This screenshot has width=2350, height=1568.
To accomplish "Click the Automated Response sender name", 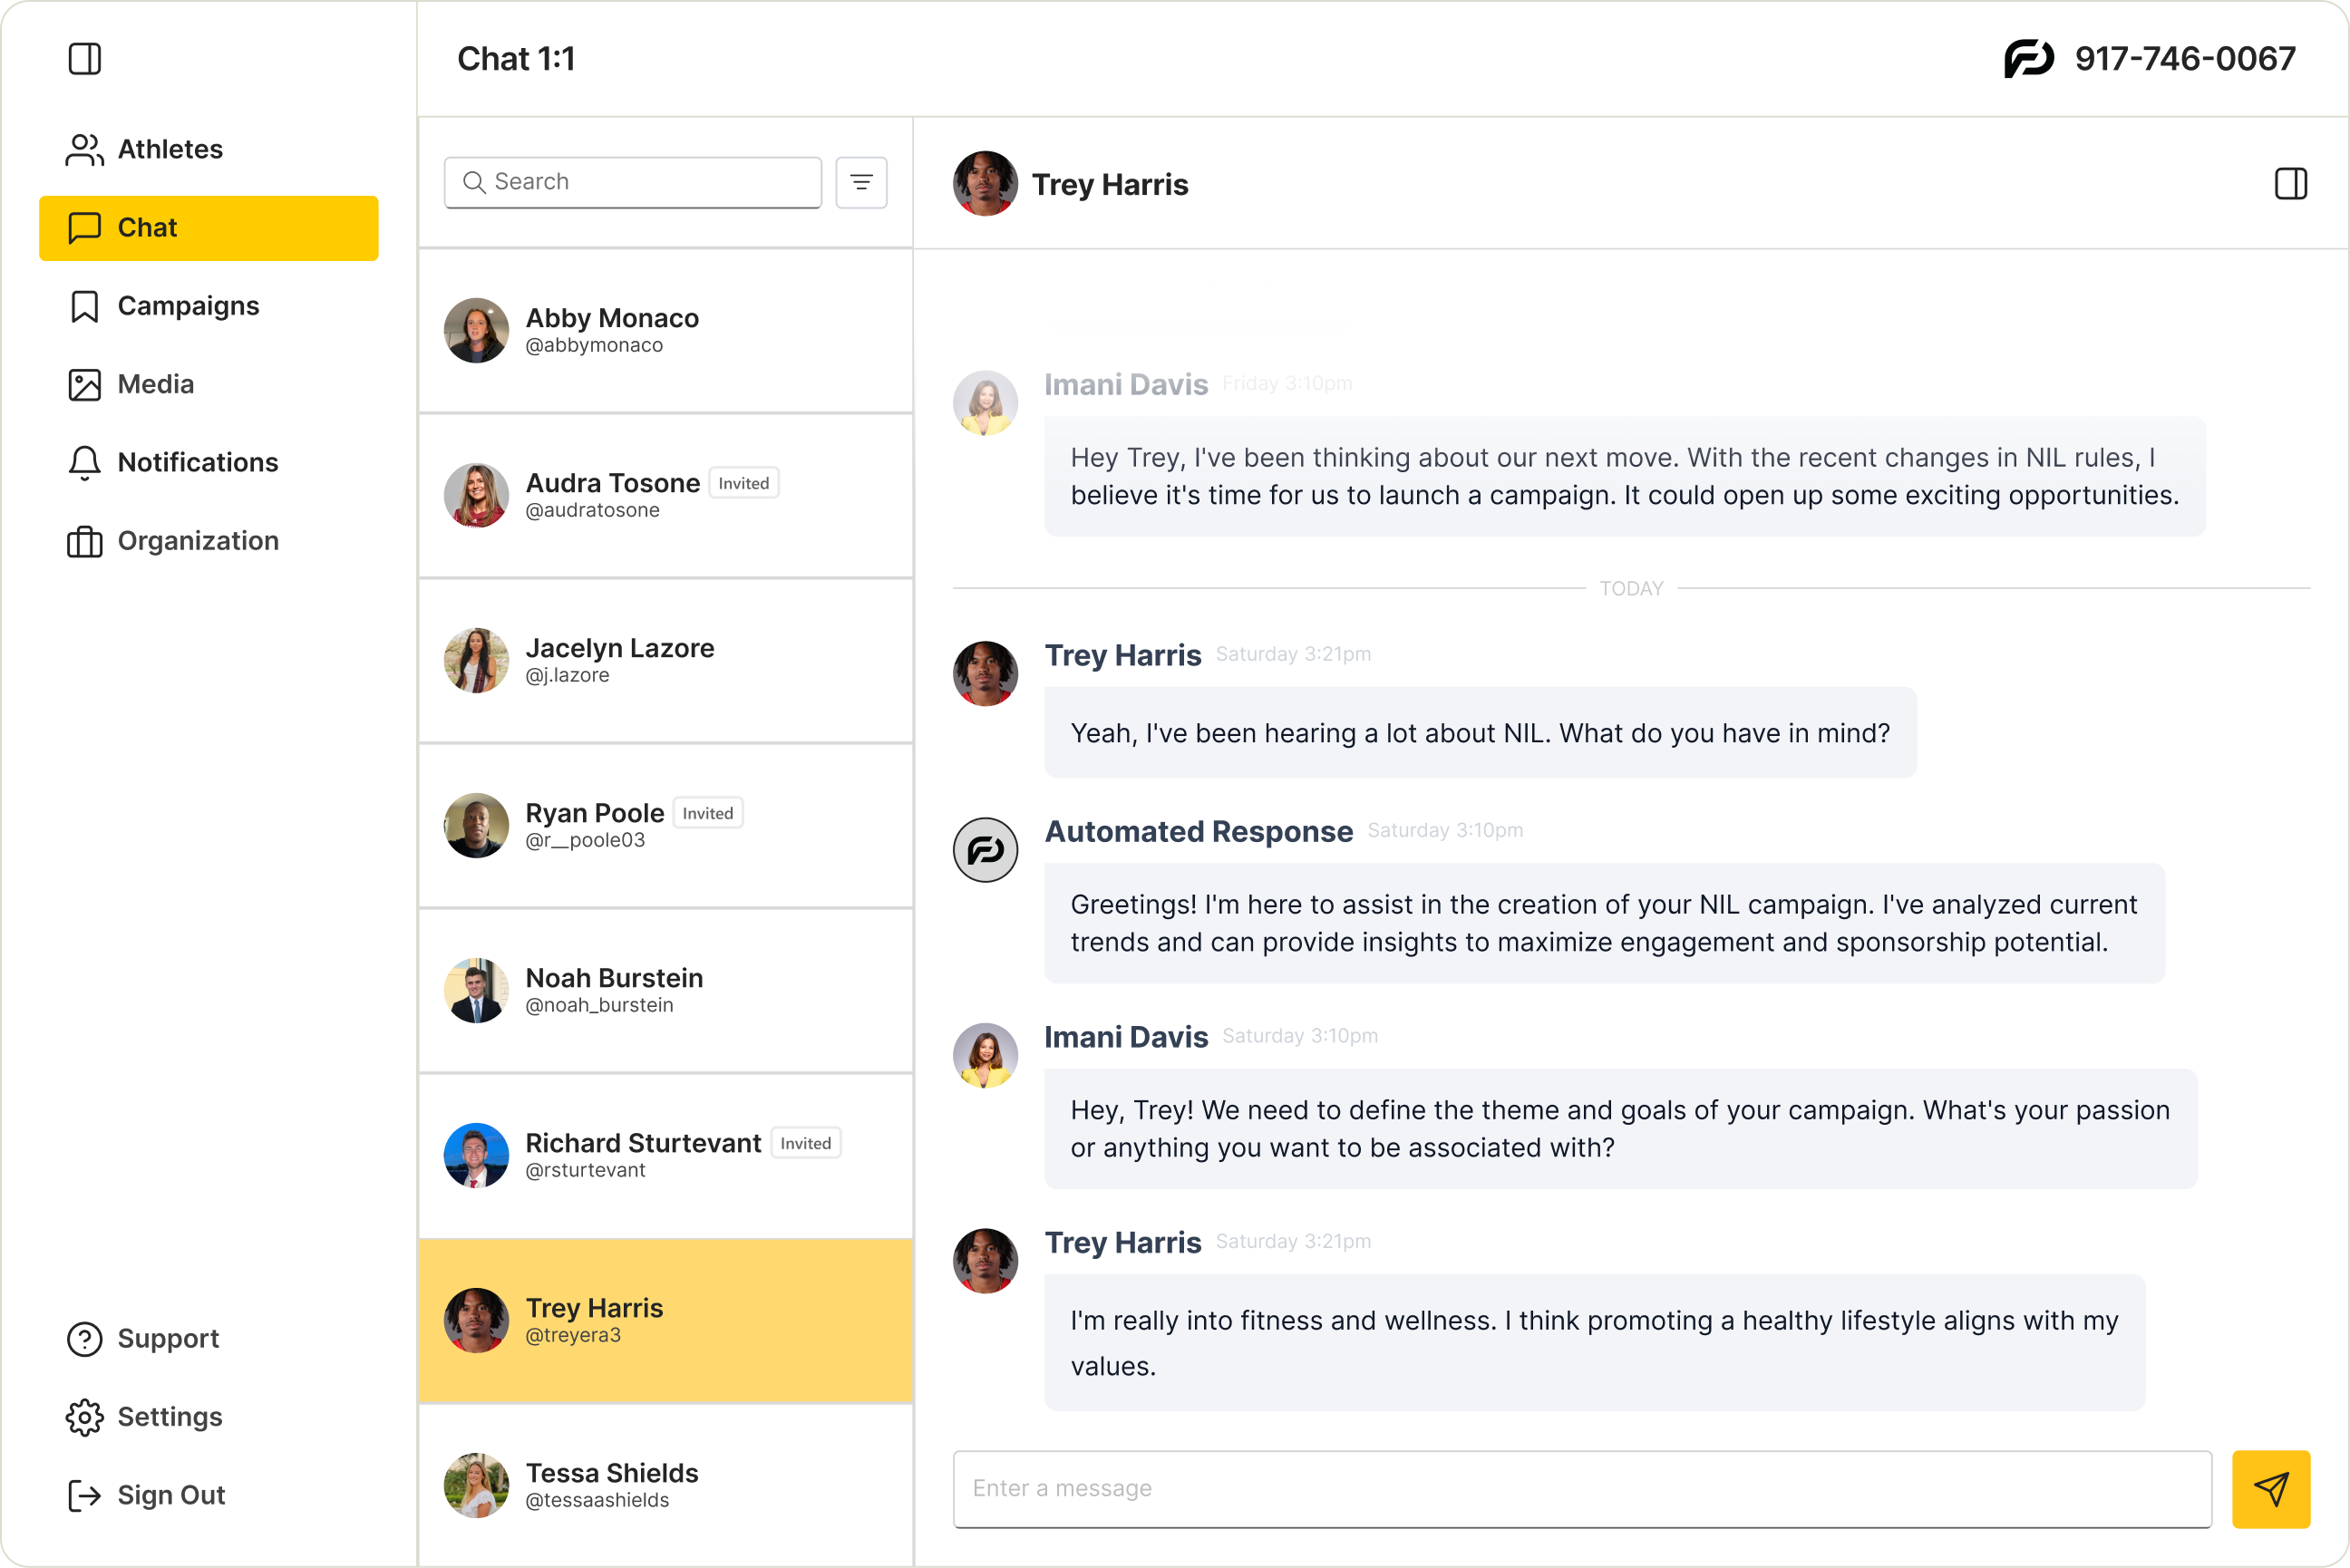I will [1199, 831].
